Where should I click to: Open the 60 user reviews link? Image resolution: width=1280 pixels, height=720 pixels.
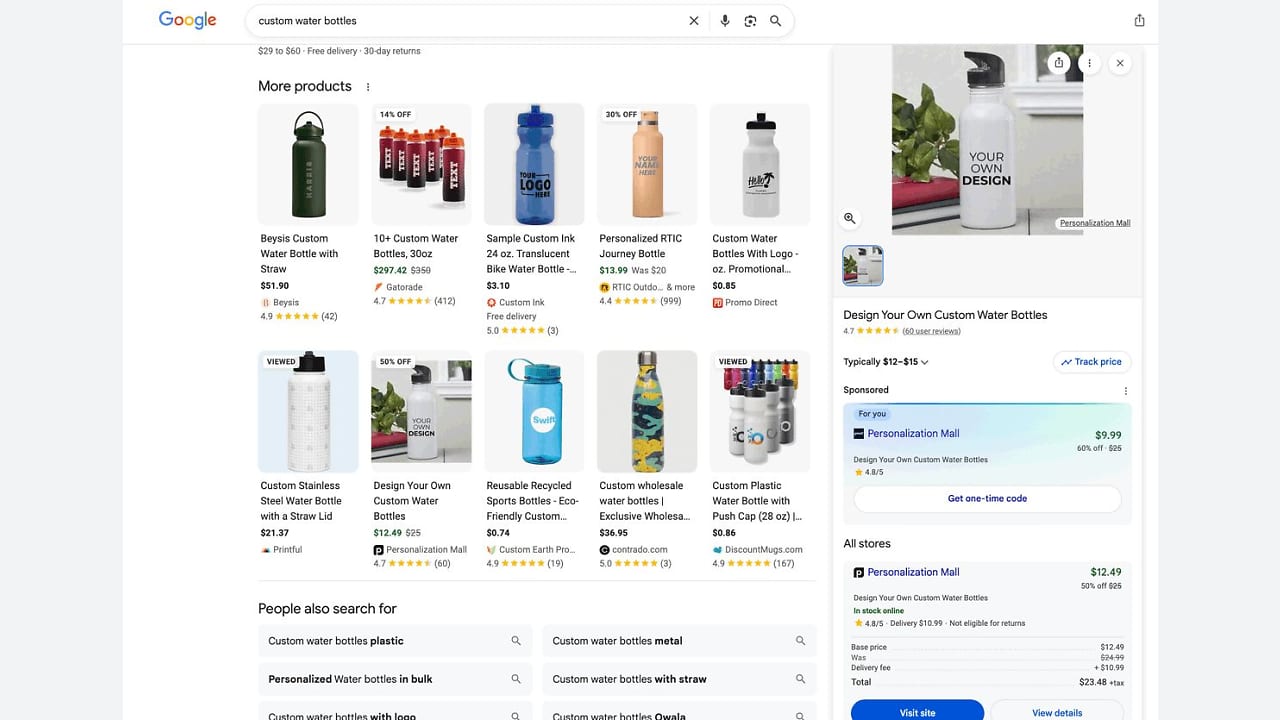click(931, 331)
